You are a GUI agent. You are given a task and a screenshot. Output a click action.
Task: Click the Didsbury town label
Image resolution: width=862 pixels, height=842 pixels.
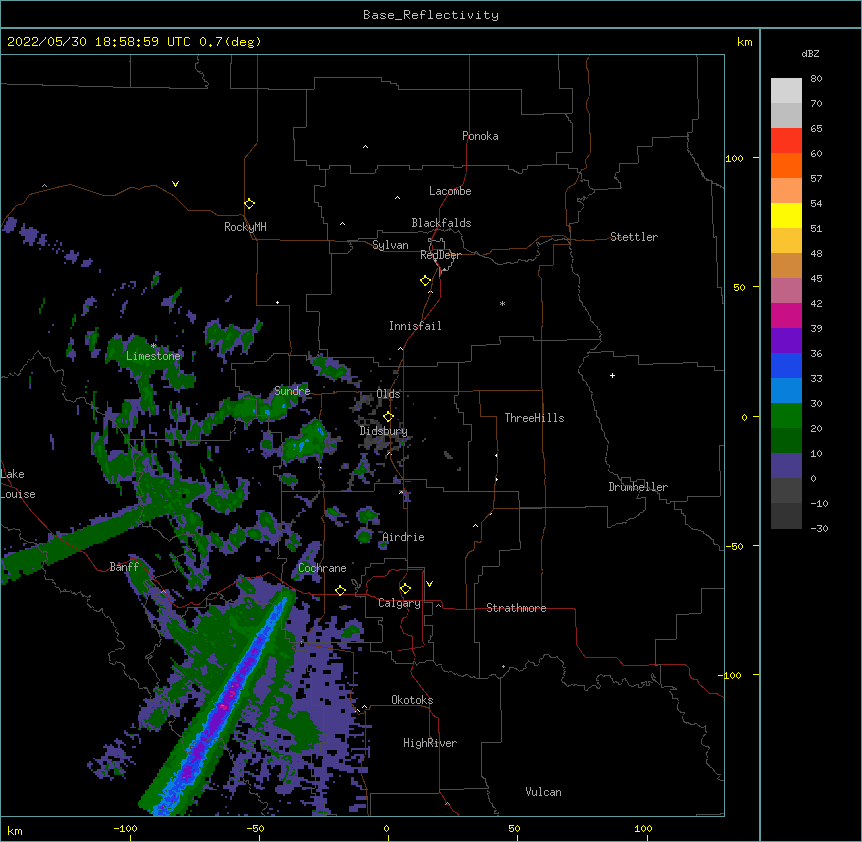384,431
